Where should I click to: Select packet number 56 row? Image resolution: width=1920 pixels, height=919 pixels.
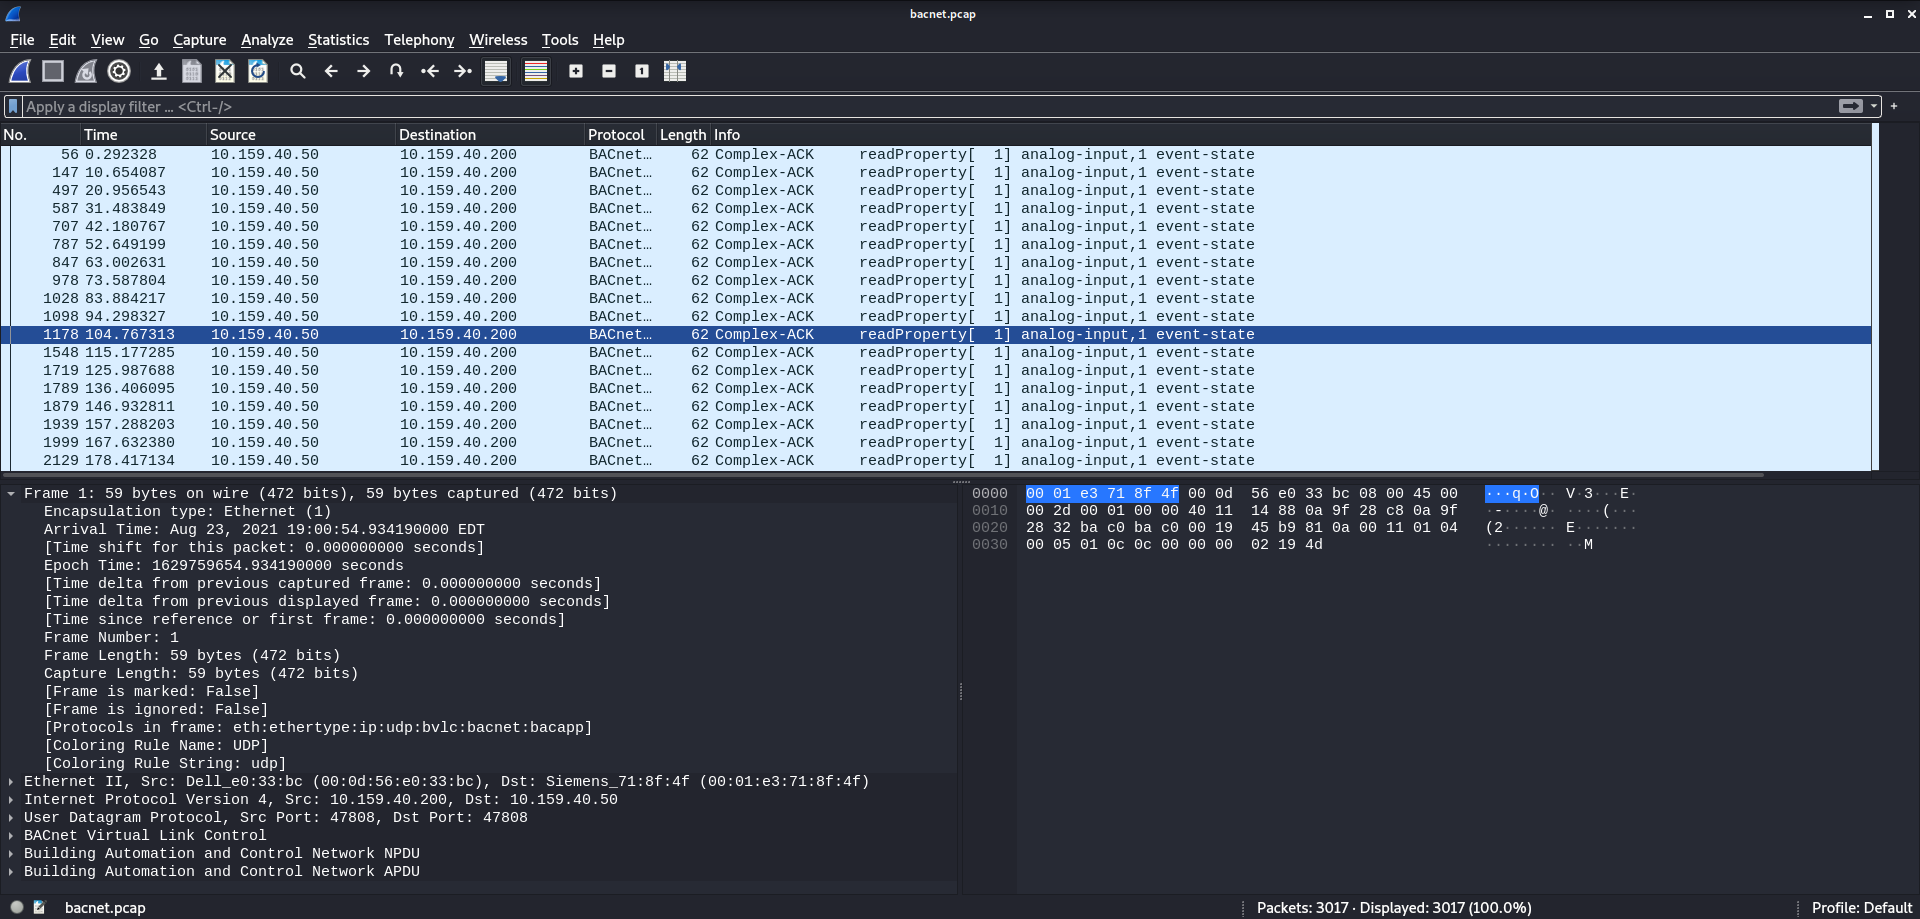tap(936, 154)
